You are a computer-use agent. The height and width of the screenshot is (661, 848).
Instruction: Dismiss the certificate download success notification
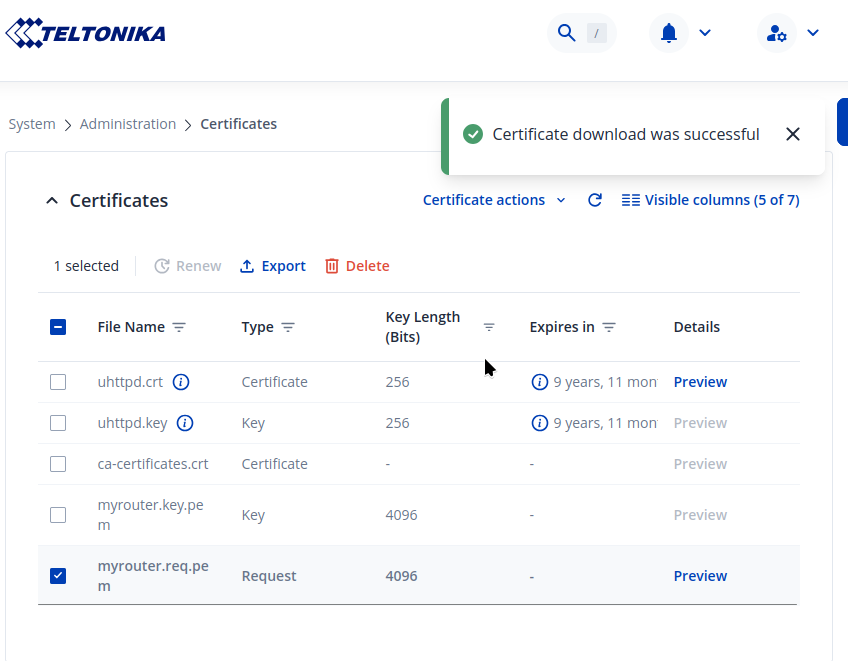point(793,134)
